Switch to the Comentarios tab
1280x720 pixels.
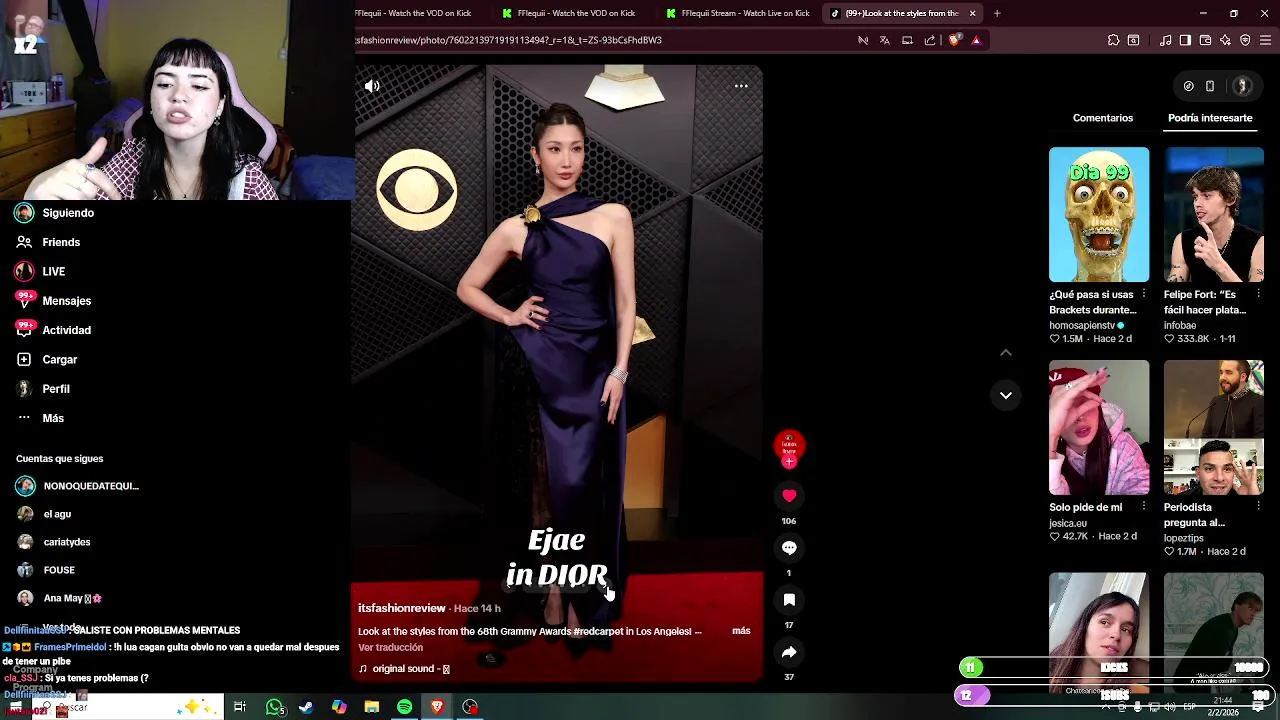pyautogui.click(x=1103, y=118)
